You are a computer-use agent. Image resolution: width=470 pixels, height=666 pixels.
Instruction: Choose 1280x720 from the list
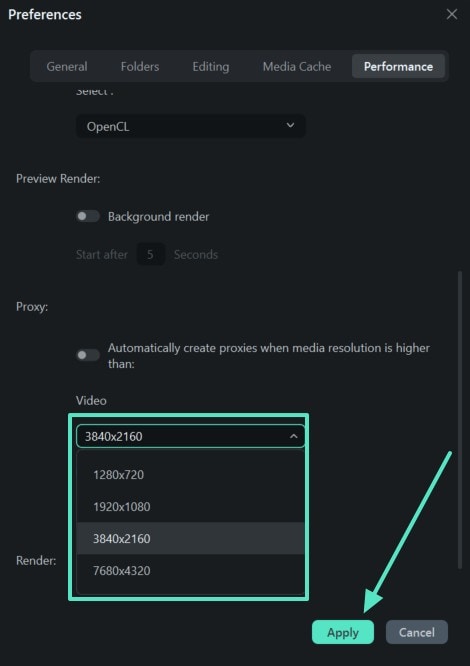tap(191, 474)
